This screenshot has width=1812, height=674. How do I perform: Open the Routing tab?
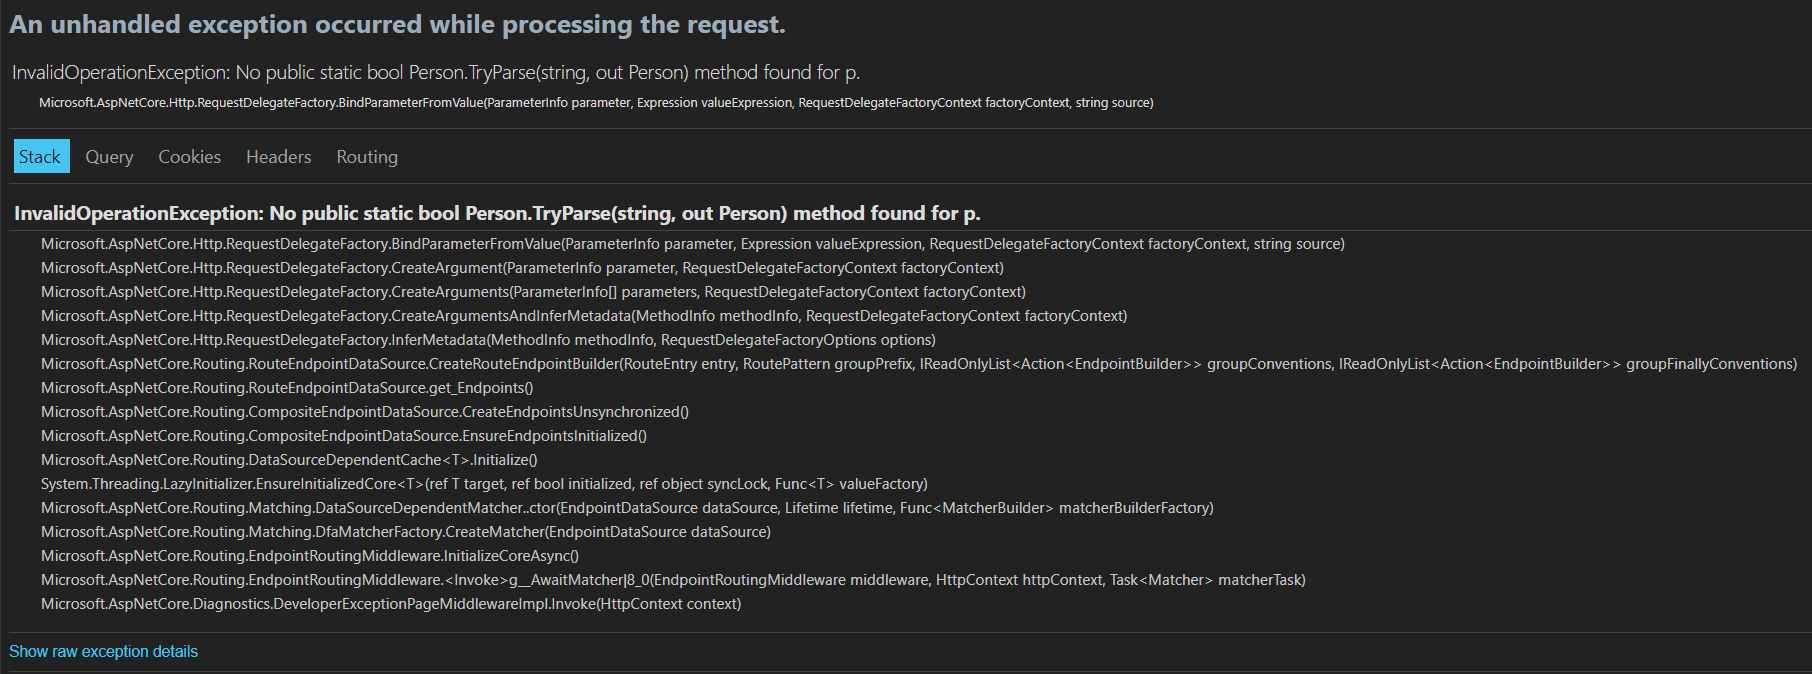[x=367, y=156]
